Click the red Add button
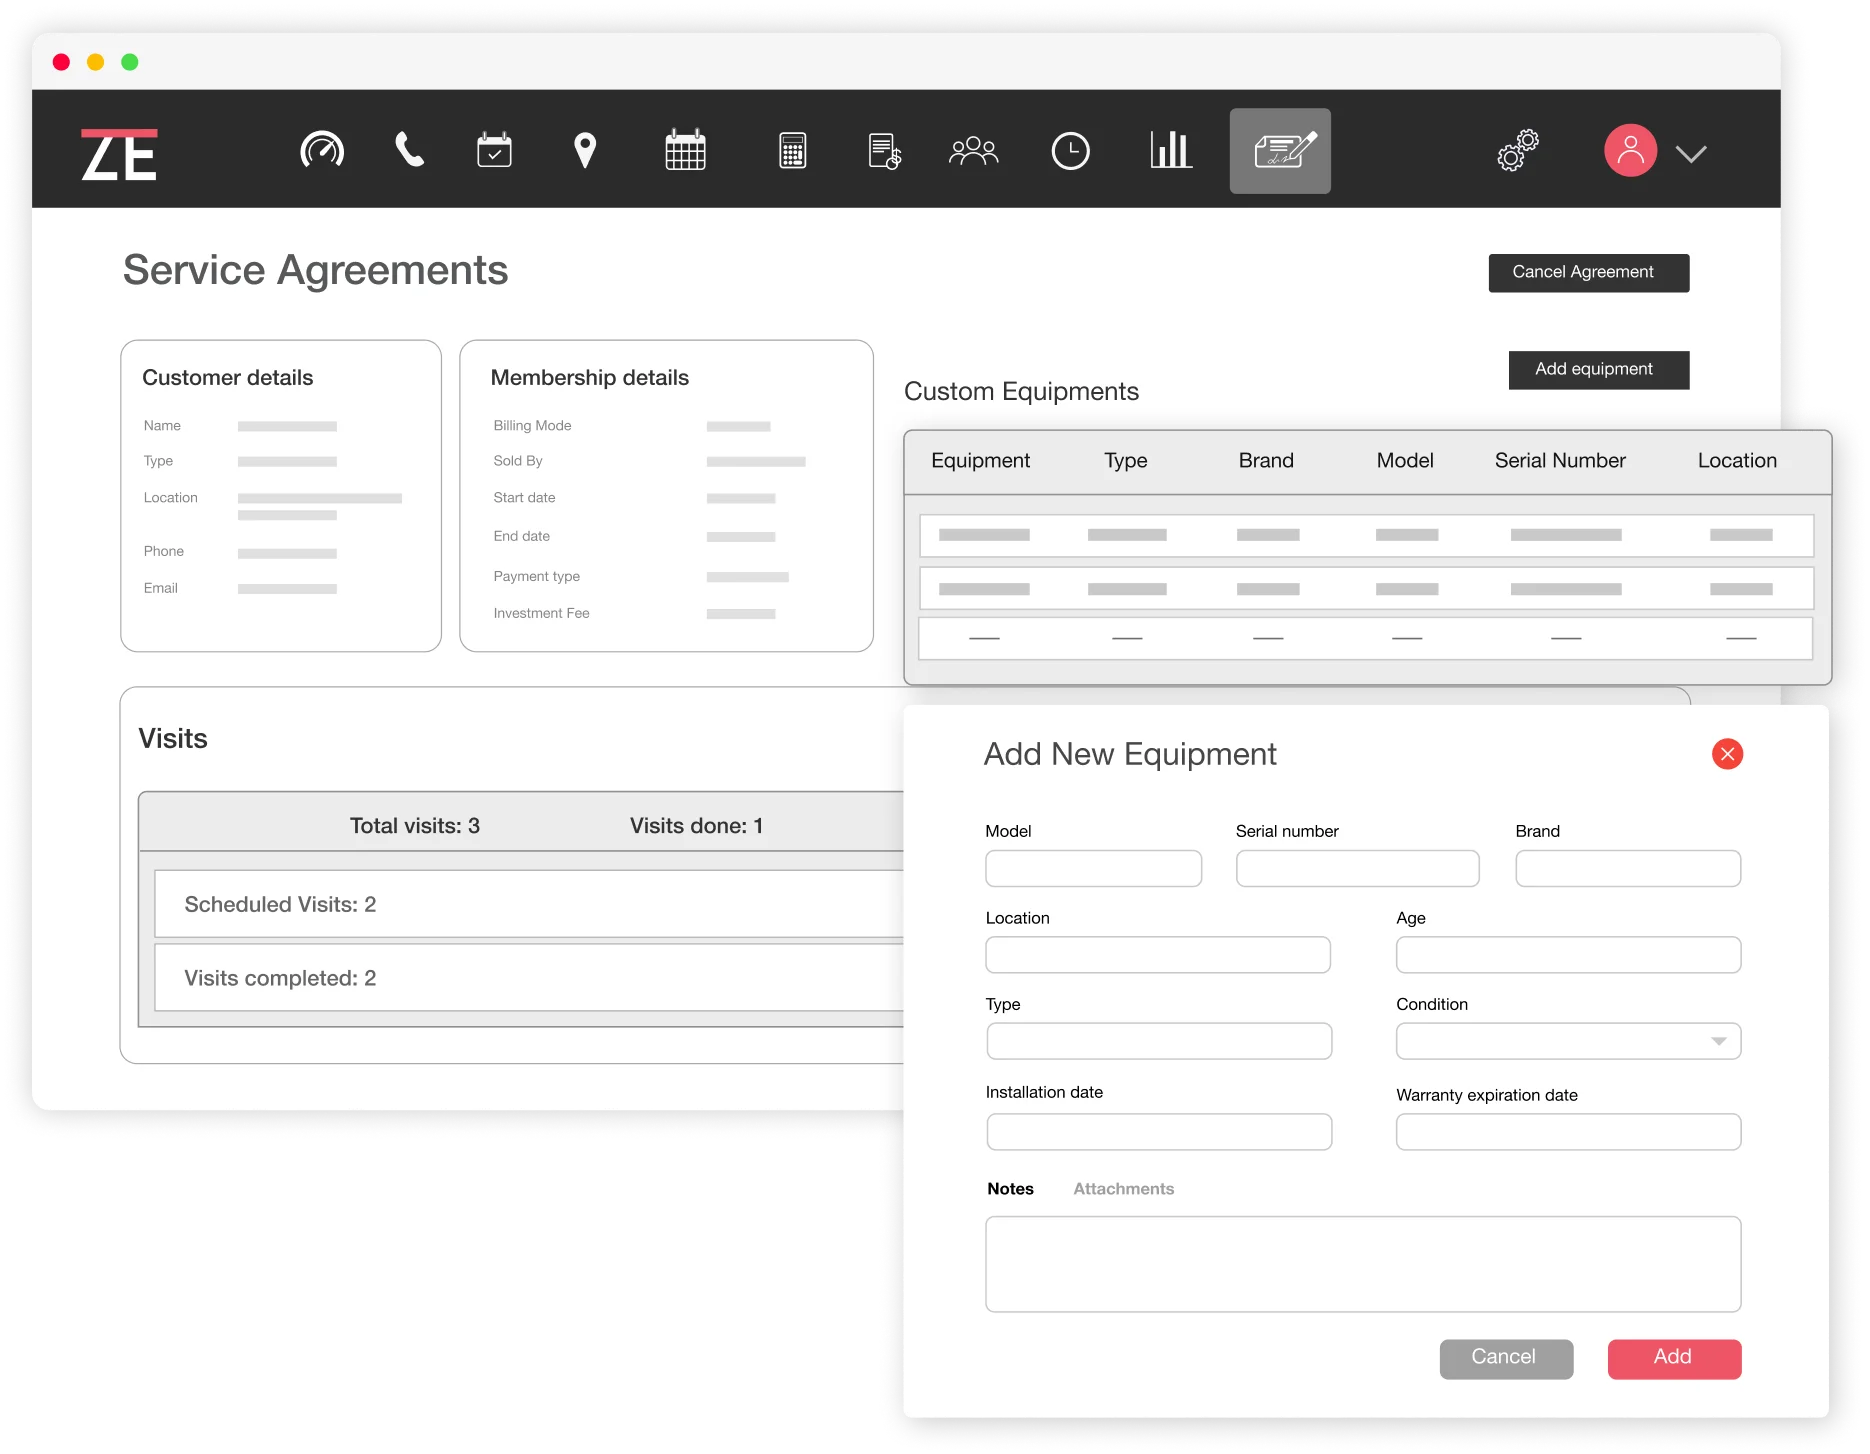 coord(1674,1358)
